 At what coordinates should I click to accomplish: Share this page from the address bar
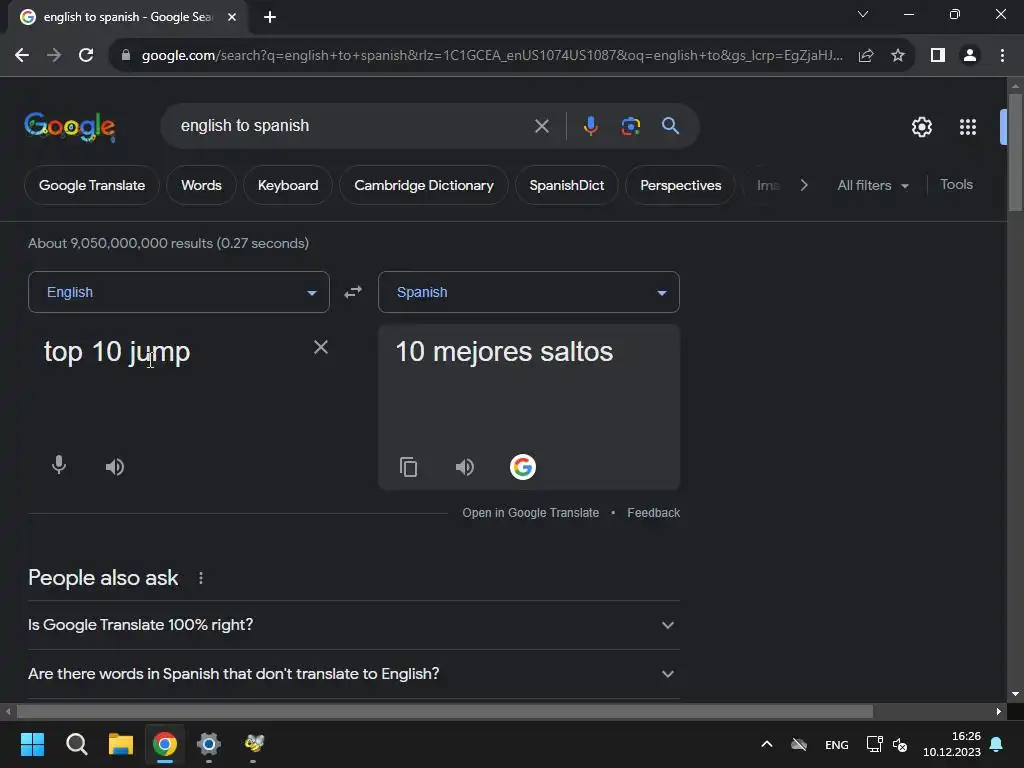pos(866,56)
